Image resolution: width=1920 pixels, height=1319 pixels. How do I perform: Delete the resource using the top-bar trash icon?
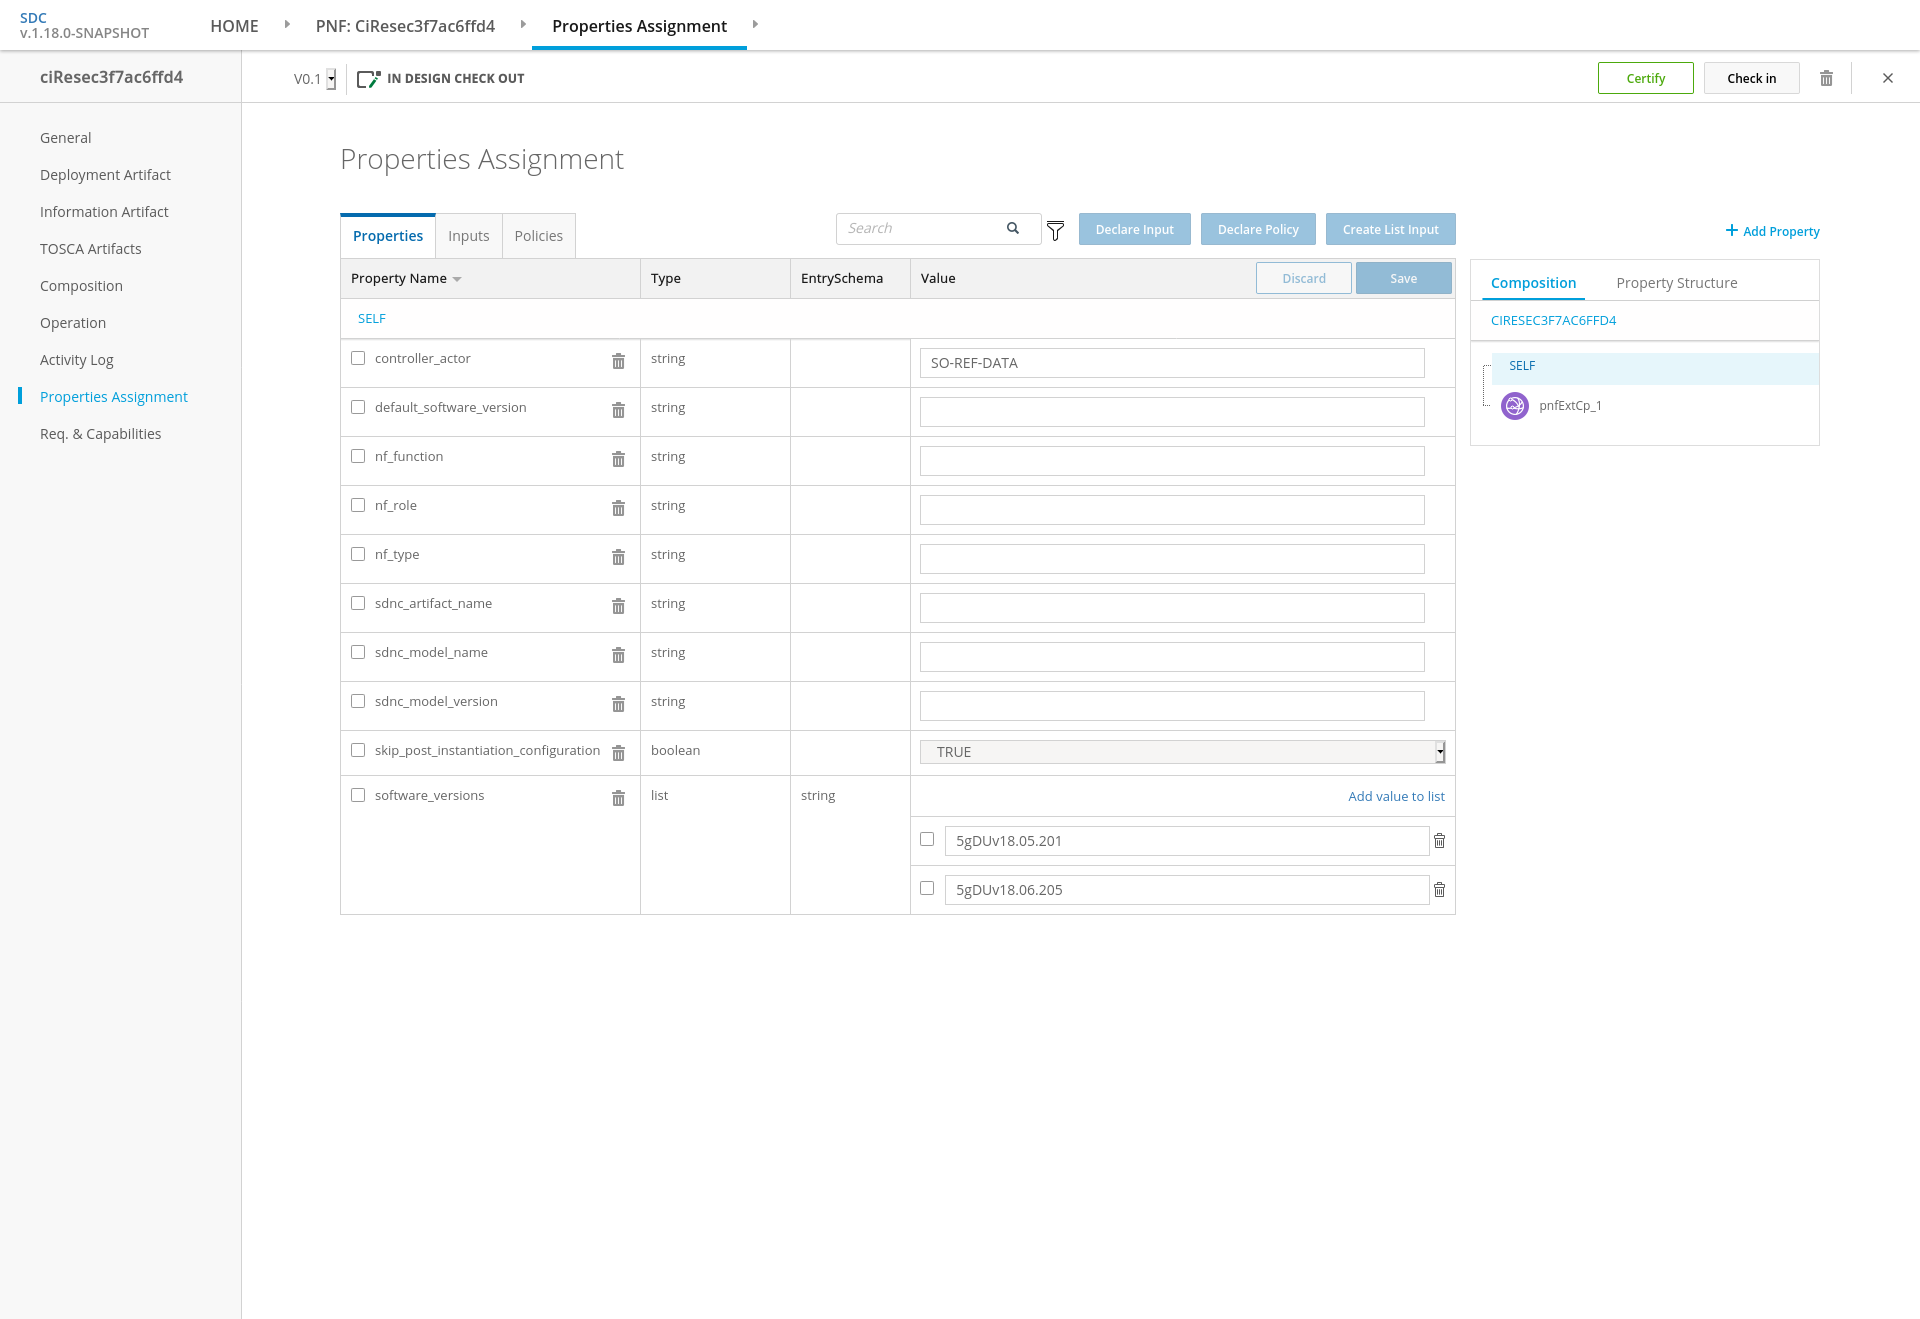tap(1826, 78)
